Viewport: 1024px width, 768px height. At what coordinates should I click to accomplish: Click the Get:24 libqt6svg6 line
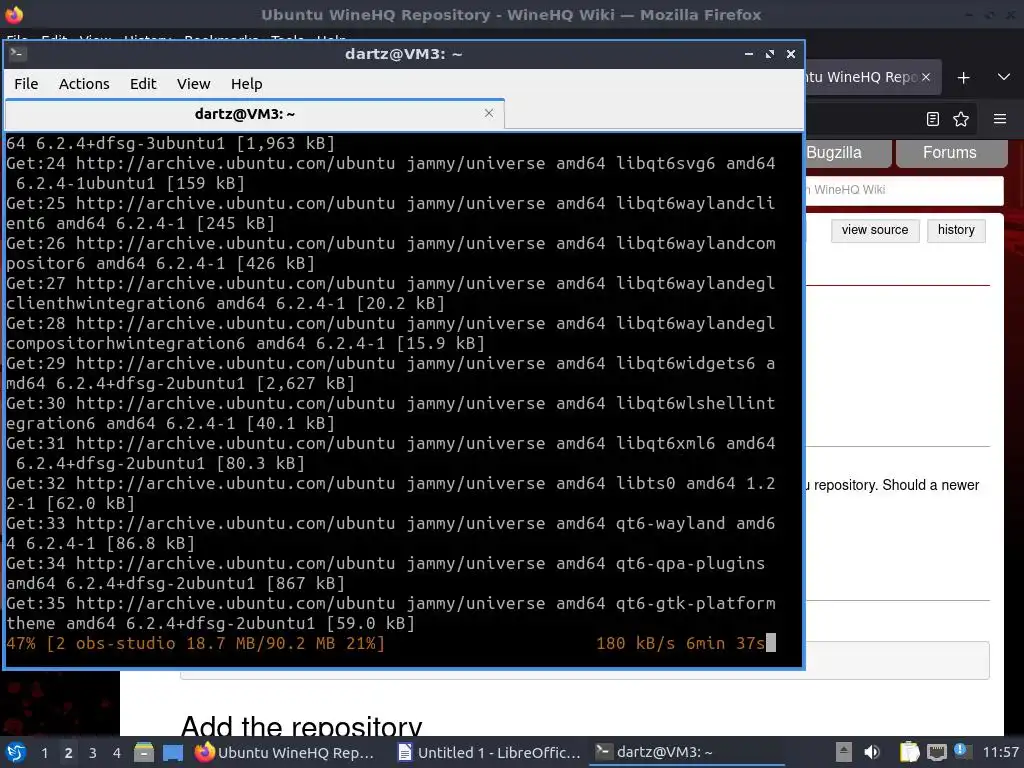point(391,173)
